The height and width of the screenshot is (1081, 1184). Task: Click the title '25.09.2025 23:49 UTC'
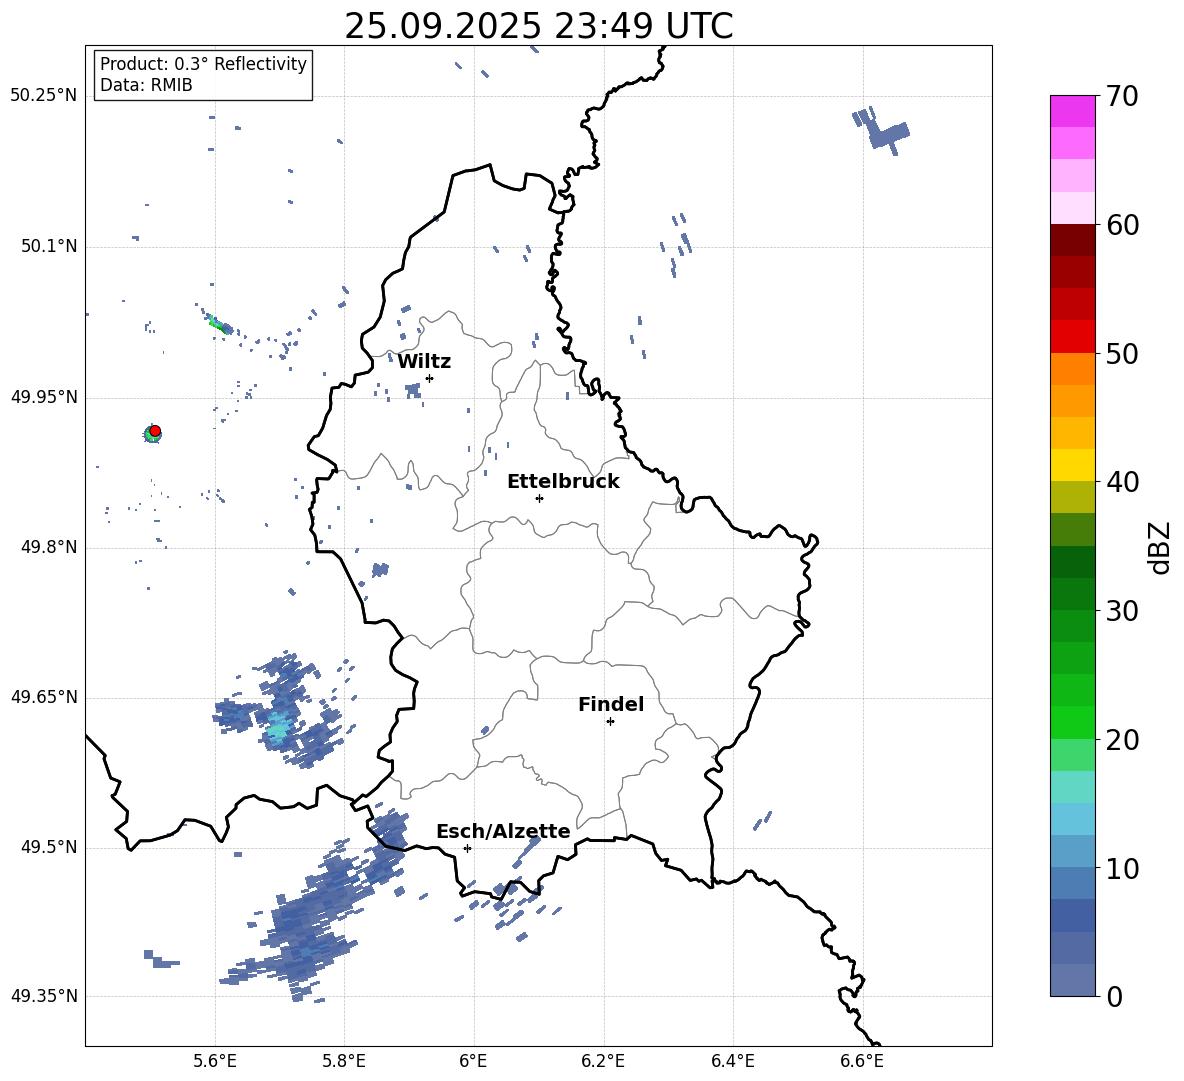[x=538, y=26]
